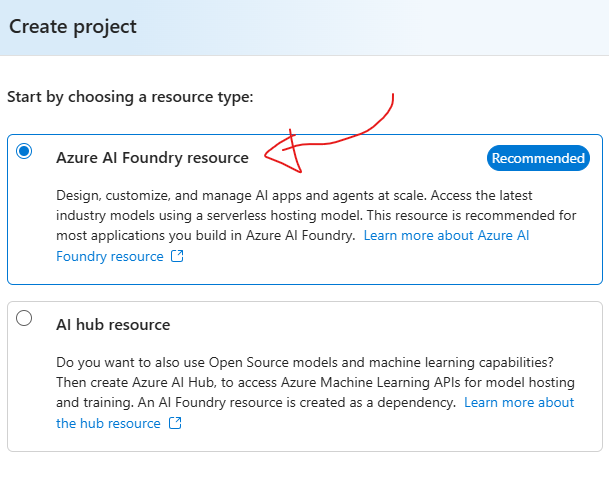Screen dimensions: 609x479
Task: Click the AI hub resource heading
Action: (x=113, y=325)
